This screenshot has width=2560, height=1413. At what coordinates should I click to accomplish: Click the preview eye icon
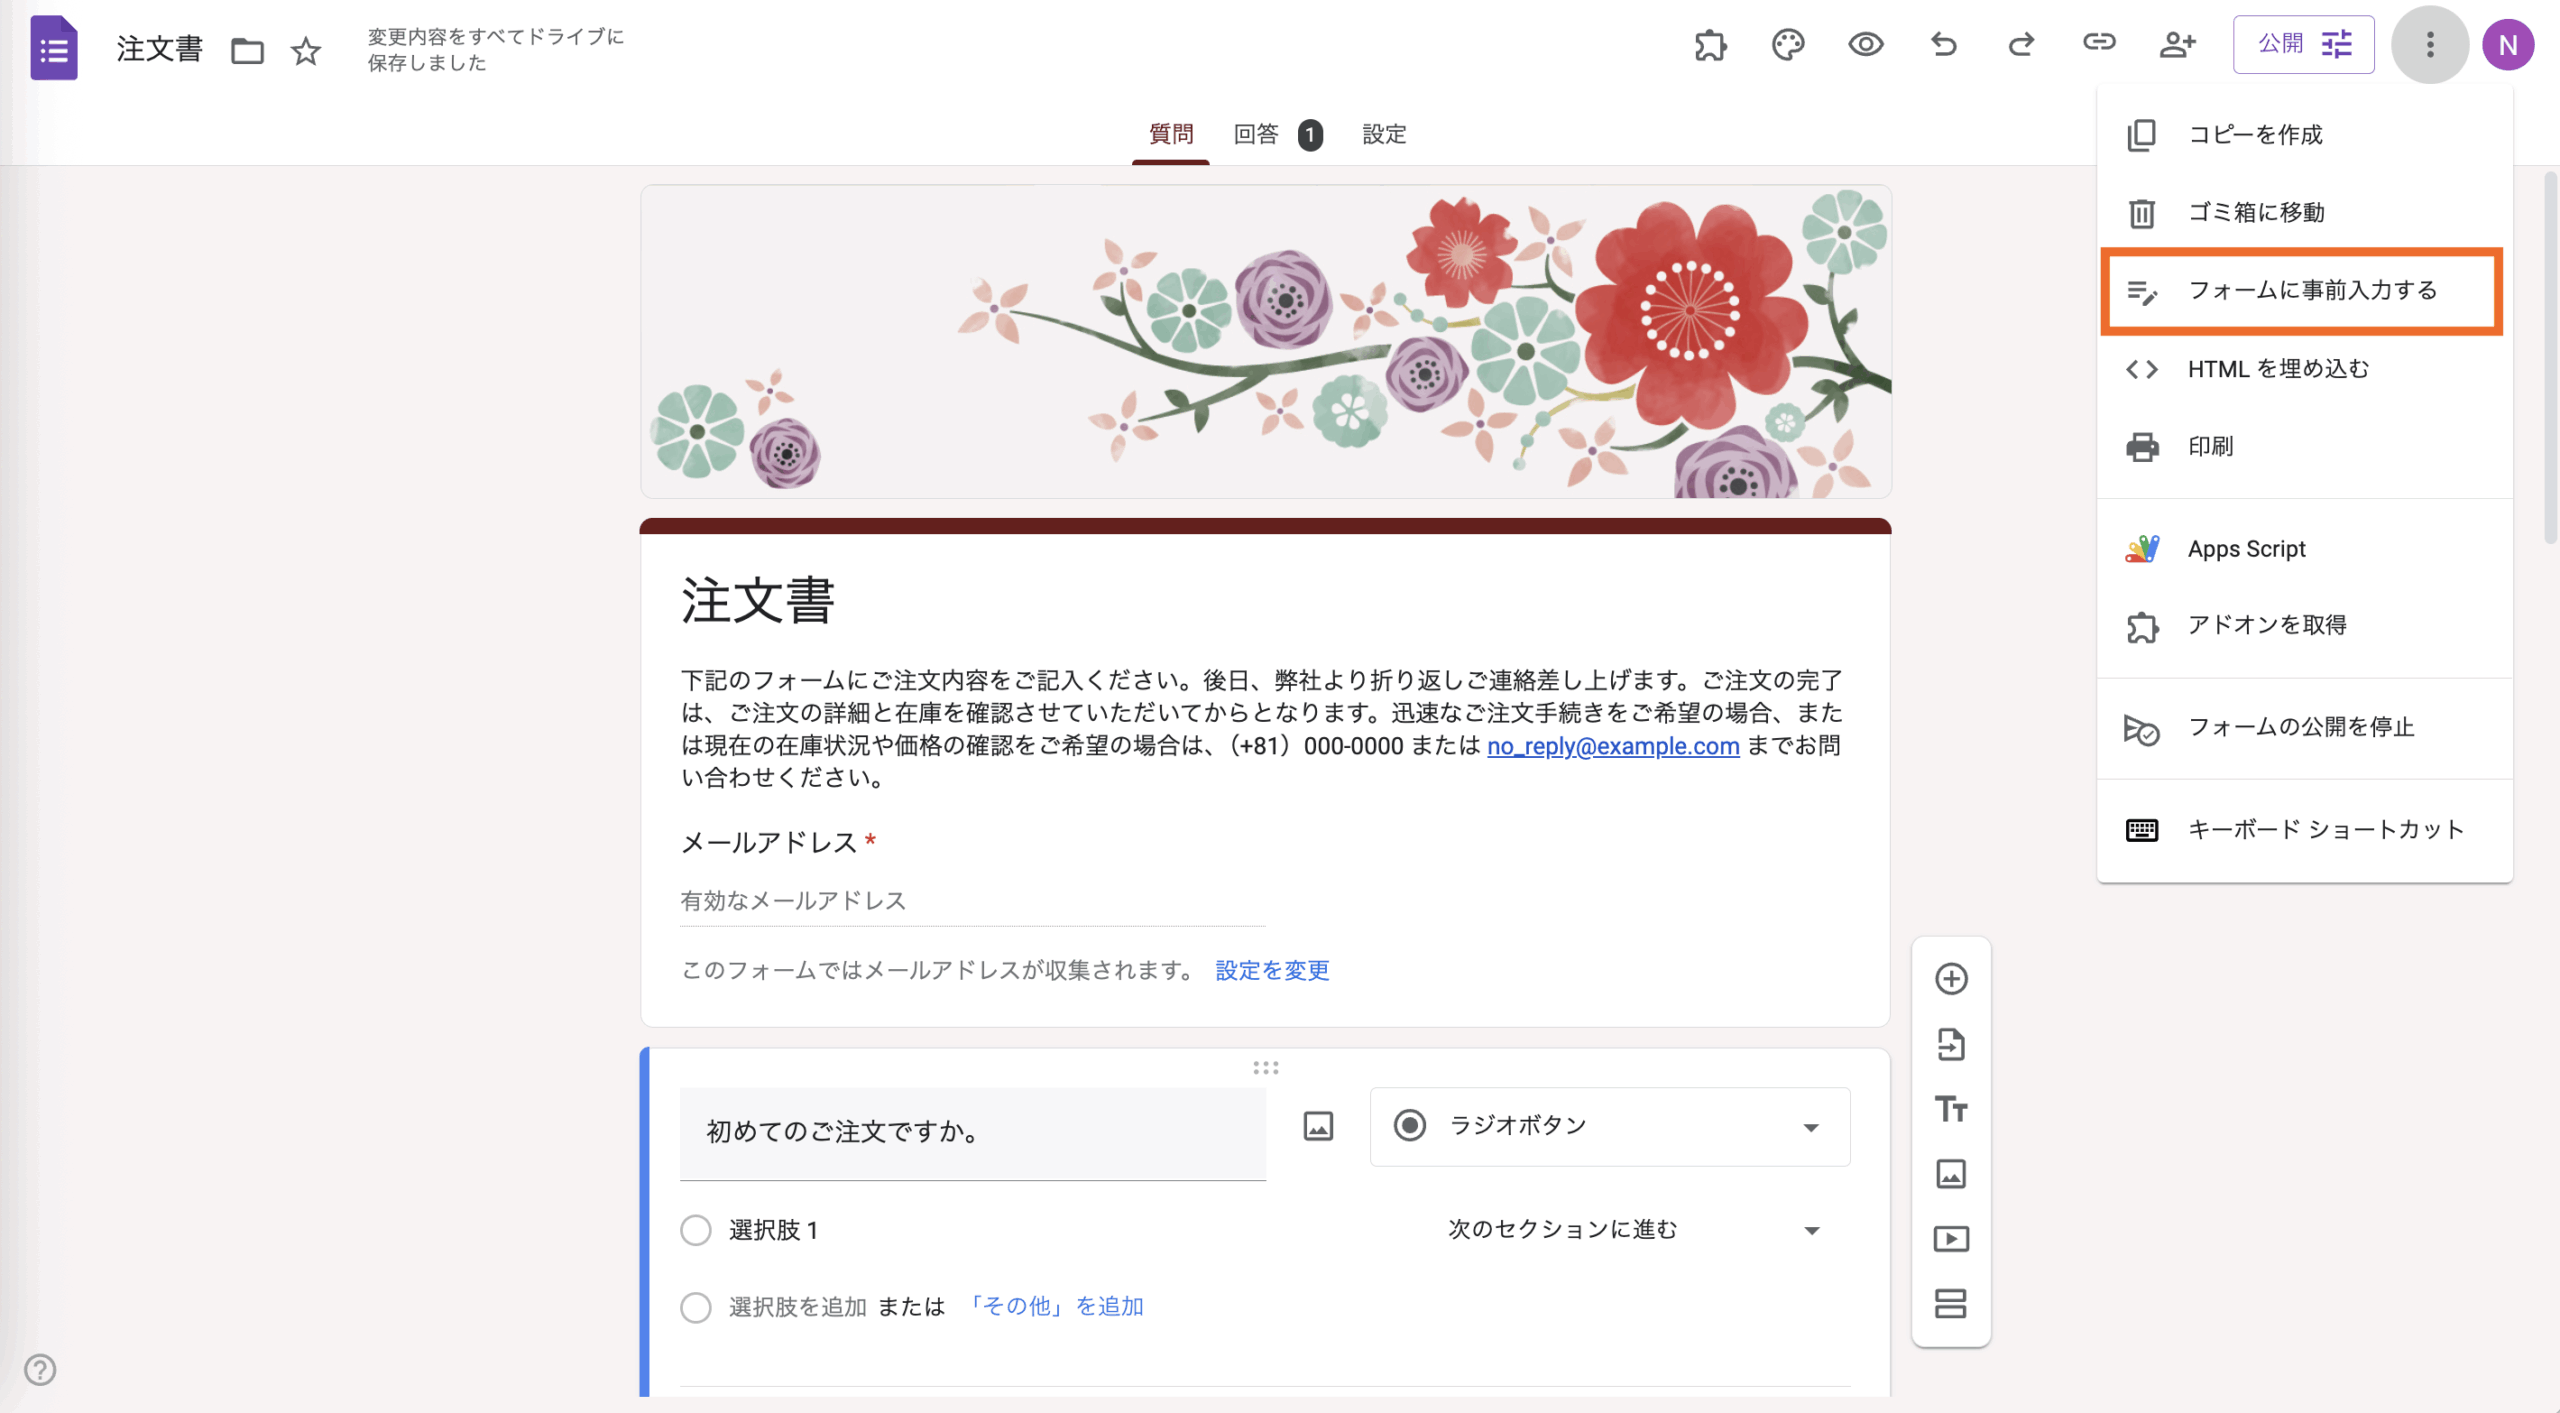1865,45
